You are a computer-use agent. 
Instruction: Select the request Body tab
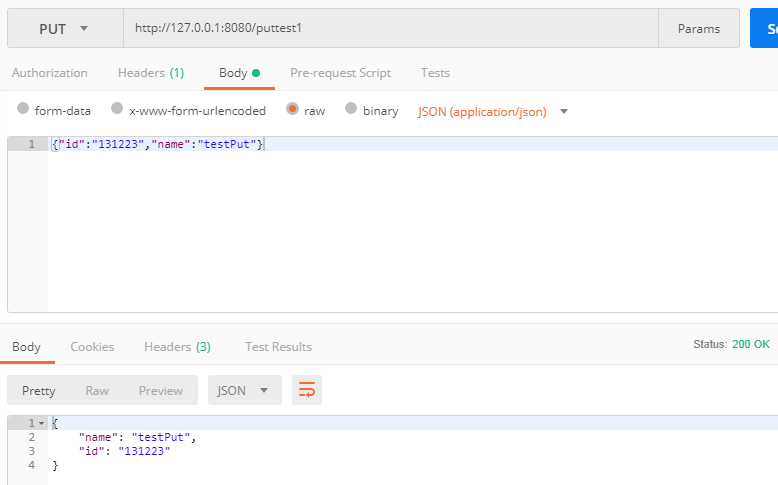239,73
